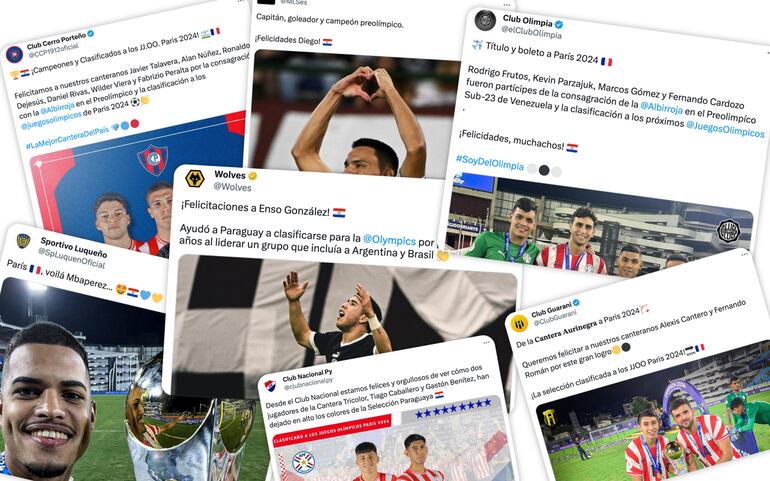This screenshot has height=481, width=770.
Task: Open the @JuegosOlimpicos mention in Olimpia tweet
Action: coord(725,129)
